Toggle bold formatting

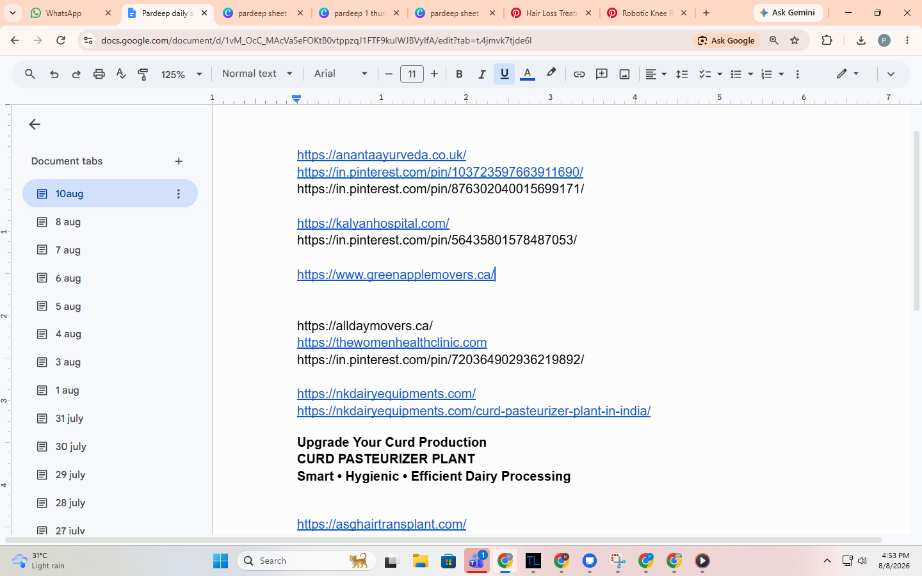(459, 74)
